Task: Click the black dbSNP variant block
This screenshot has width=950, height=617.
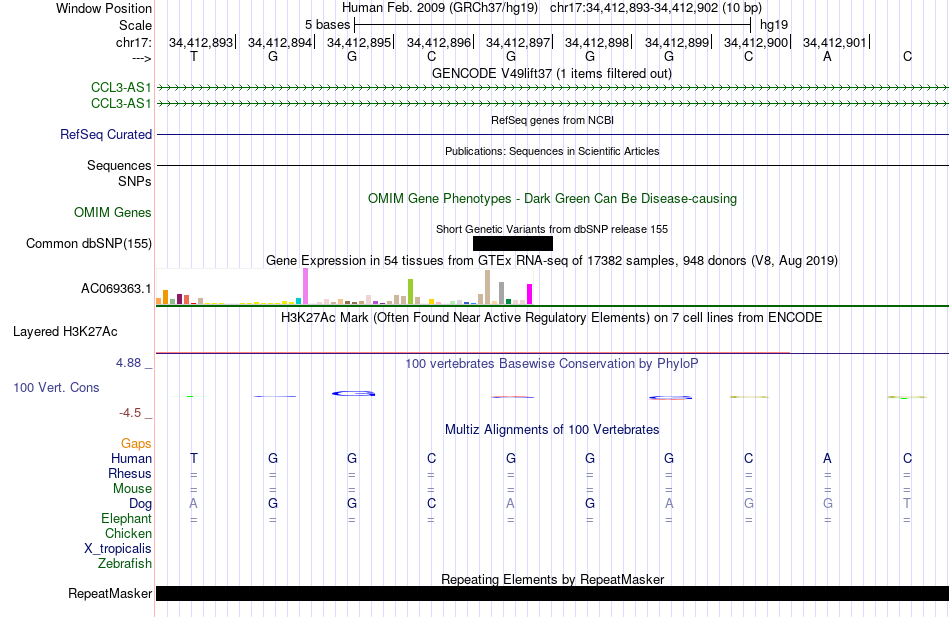Action: pyautogui.click(x=513, y=244)
